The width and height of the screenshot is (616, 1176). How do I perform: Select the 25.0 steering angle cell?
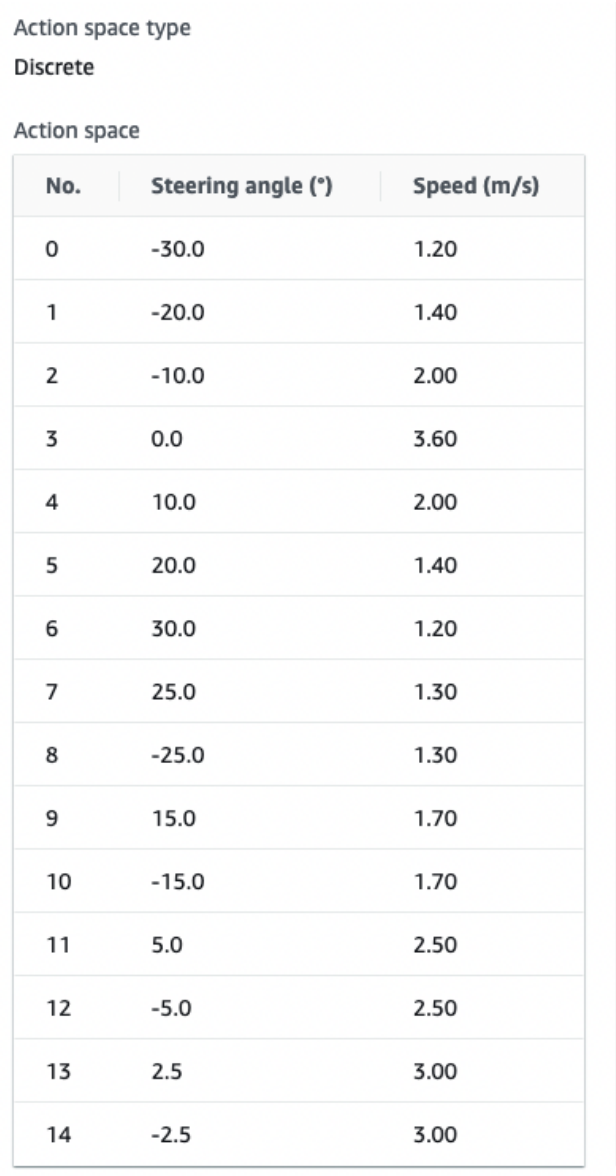pos(172,692)
